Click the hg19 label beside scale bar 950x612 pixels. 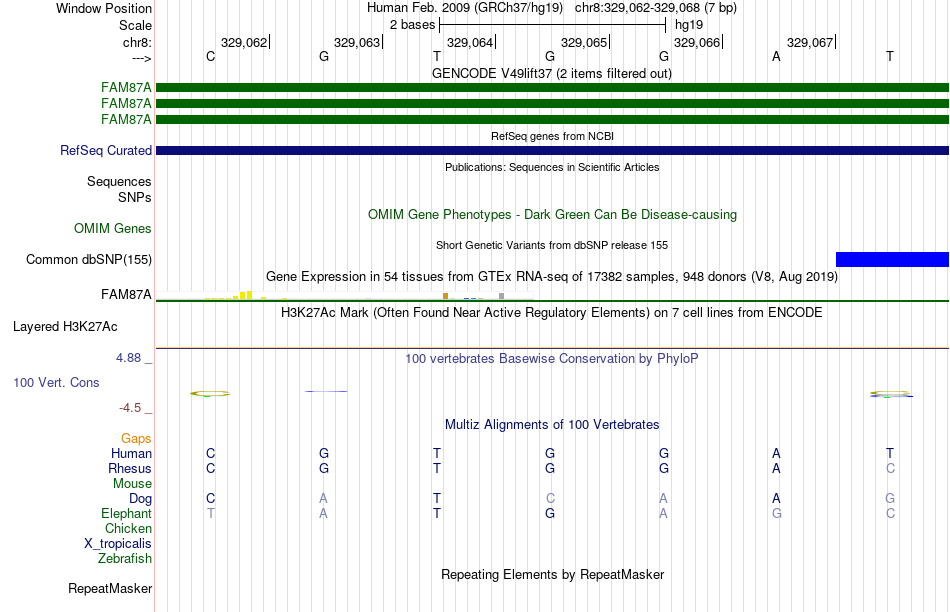pyautogui.click(x=689, y=25)
